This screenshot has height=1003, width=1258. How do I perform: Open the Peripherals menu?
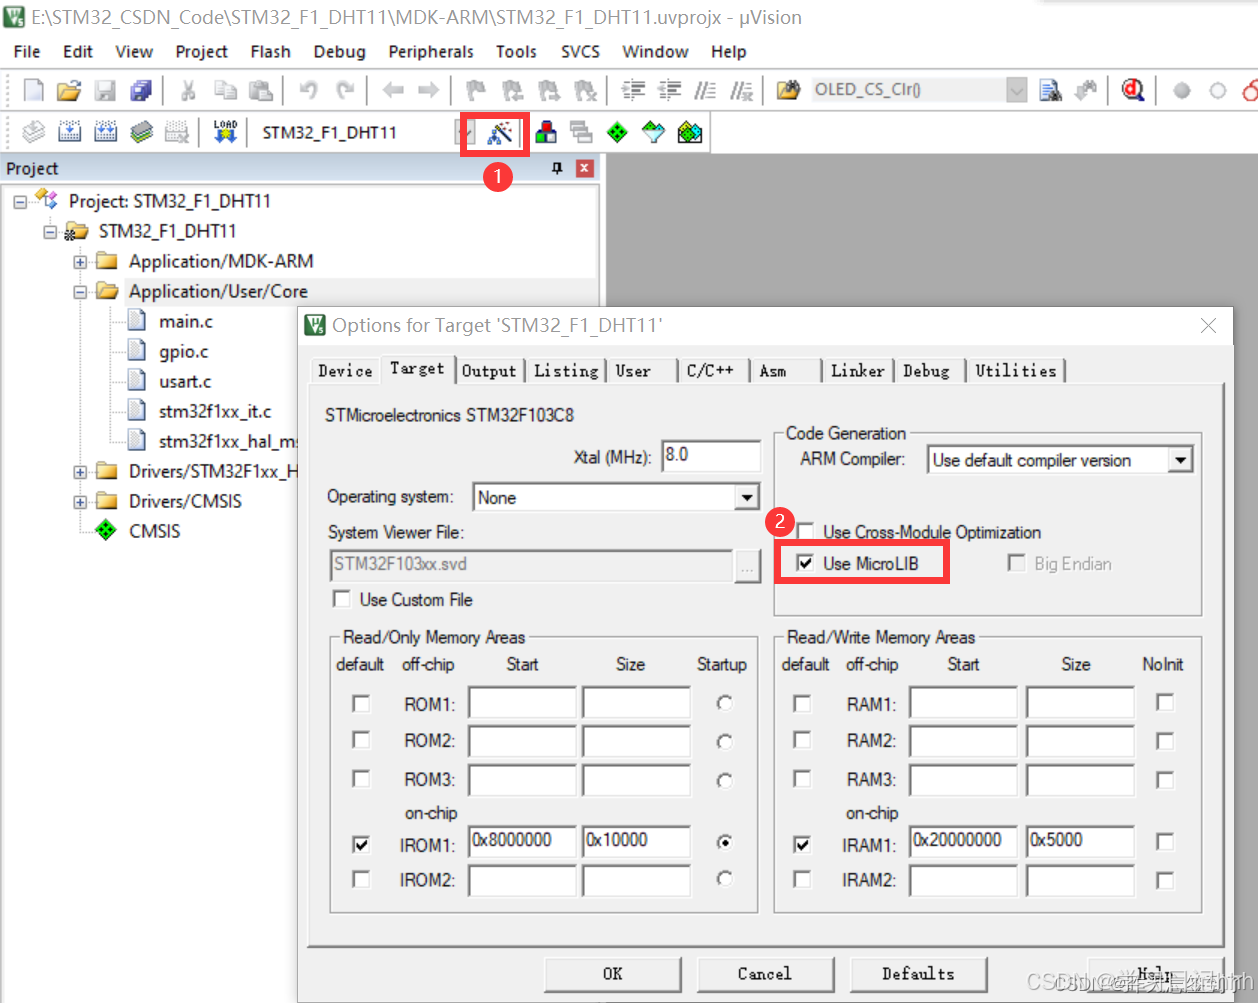tap(431, 51)
